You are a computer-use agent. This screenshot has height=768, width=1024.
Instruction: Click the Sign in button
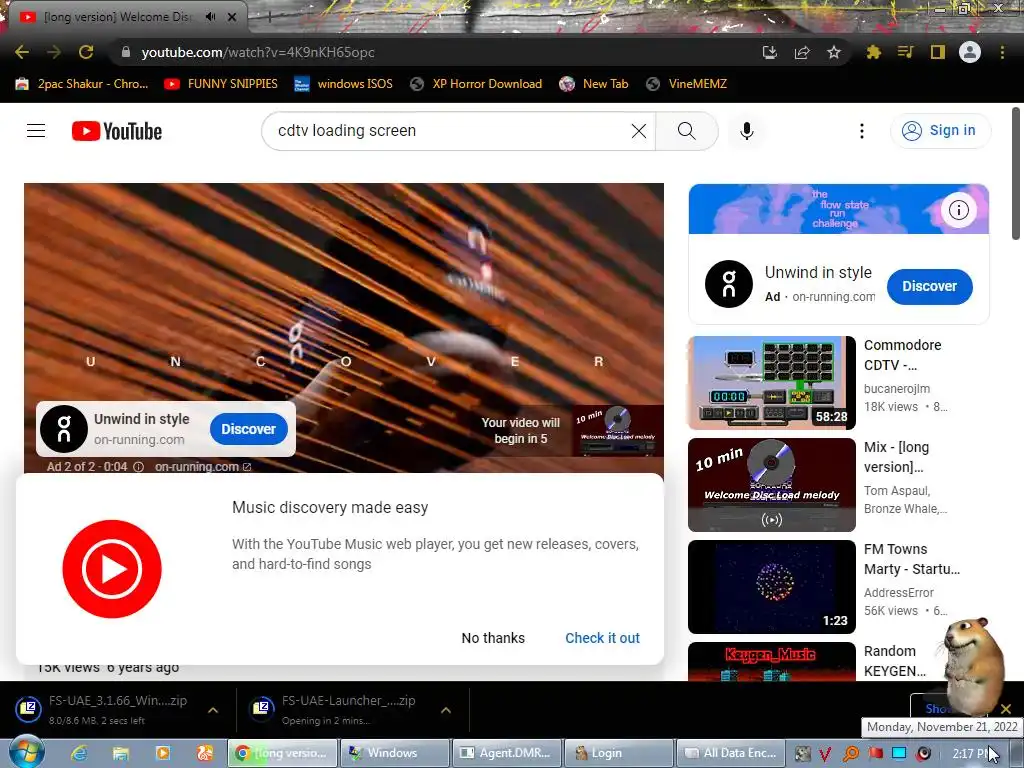coord(940,131)
